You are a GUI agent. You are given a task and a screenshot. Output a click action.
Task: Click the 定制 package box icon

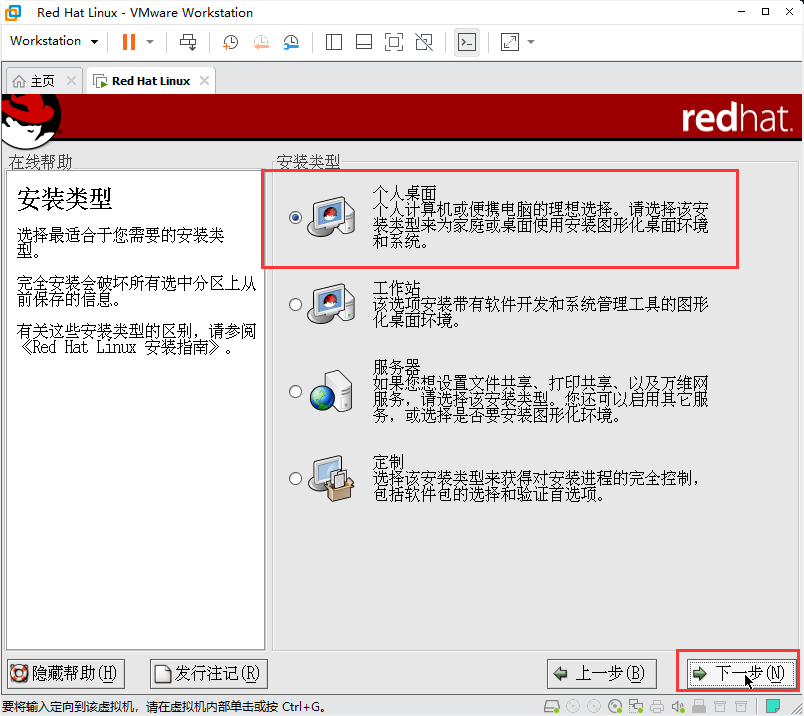pyautogui.click(x=331, y=478)
